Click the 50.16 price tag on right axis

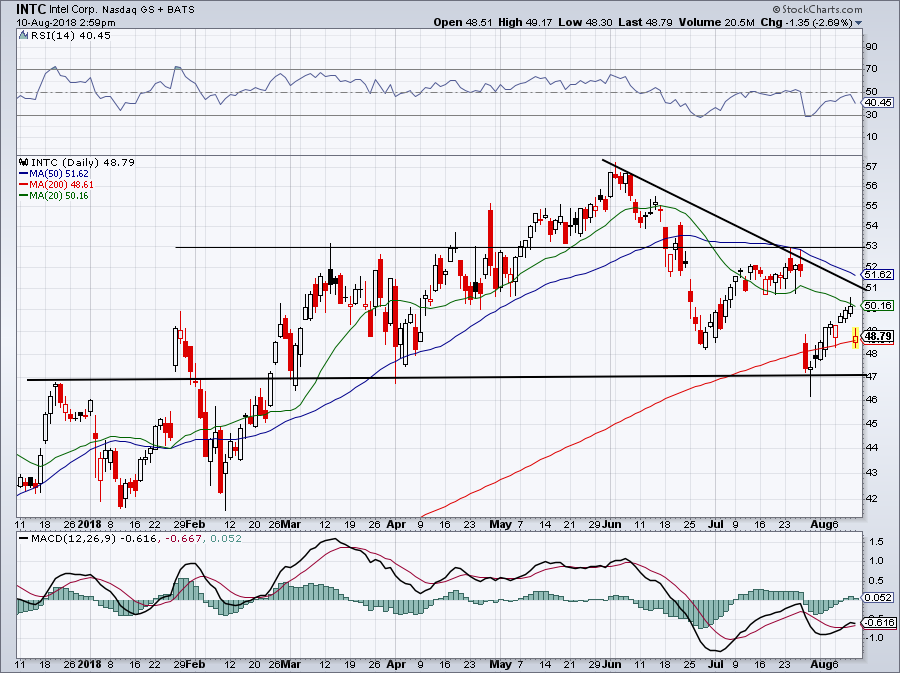click(878, 306)
